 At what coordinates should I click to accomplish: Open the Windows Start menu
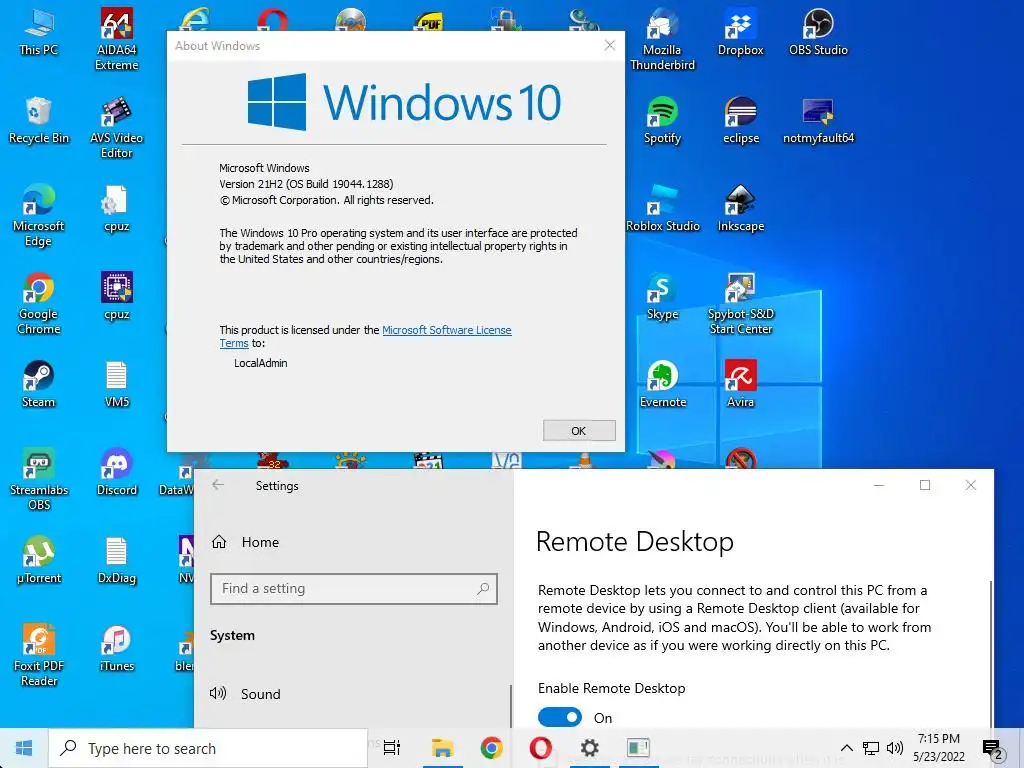(24, 748)
